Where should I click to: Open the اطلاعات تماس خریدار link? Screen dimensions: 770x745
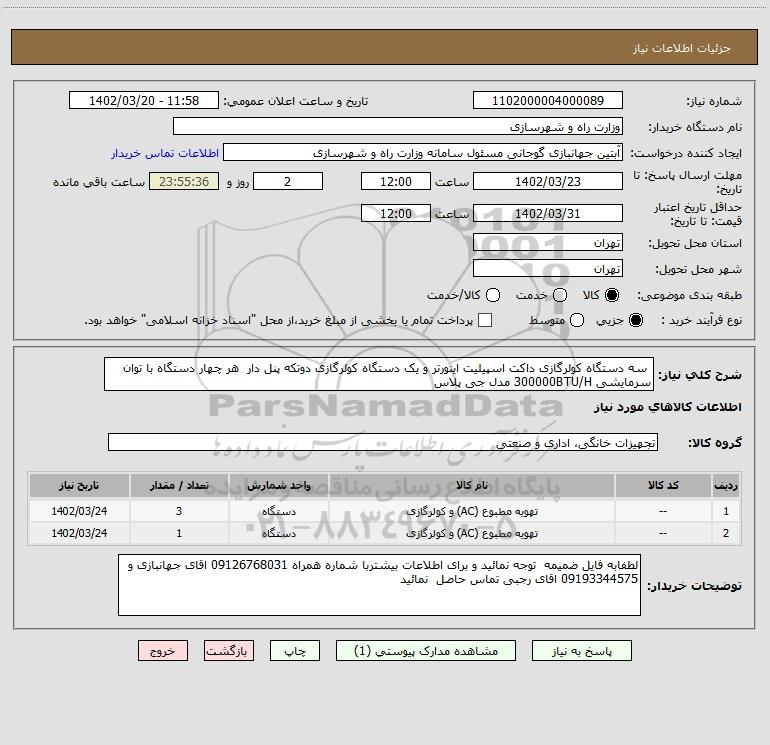[x=165, y=153]
